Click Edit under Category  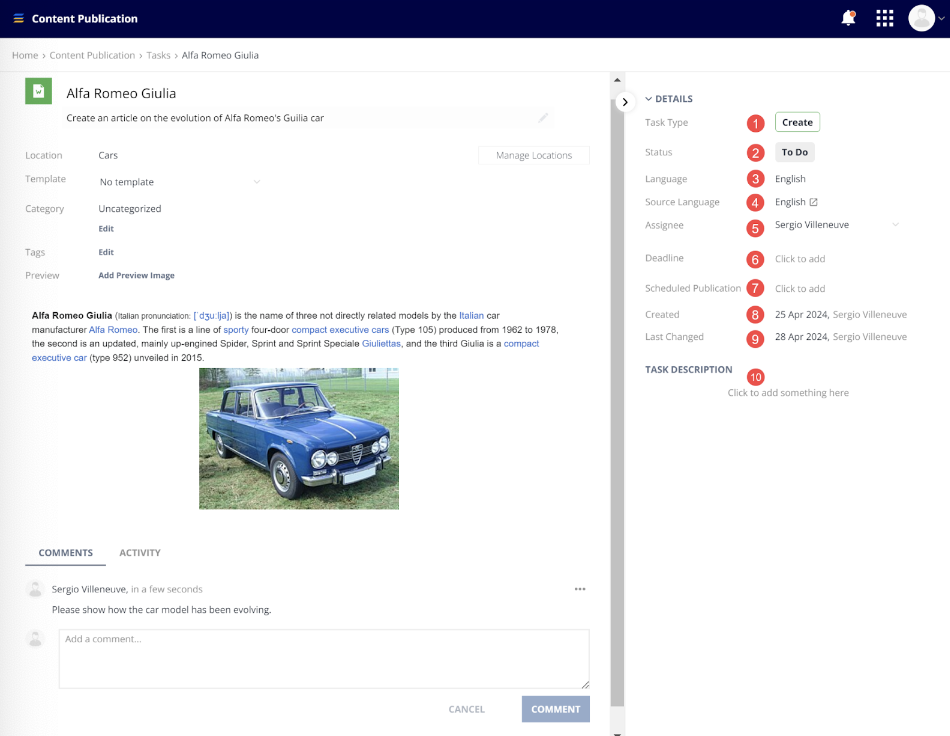(x=106, y=228)
